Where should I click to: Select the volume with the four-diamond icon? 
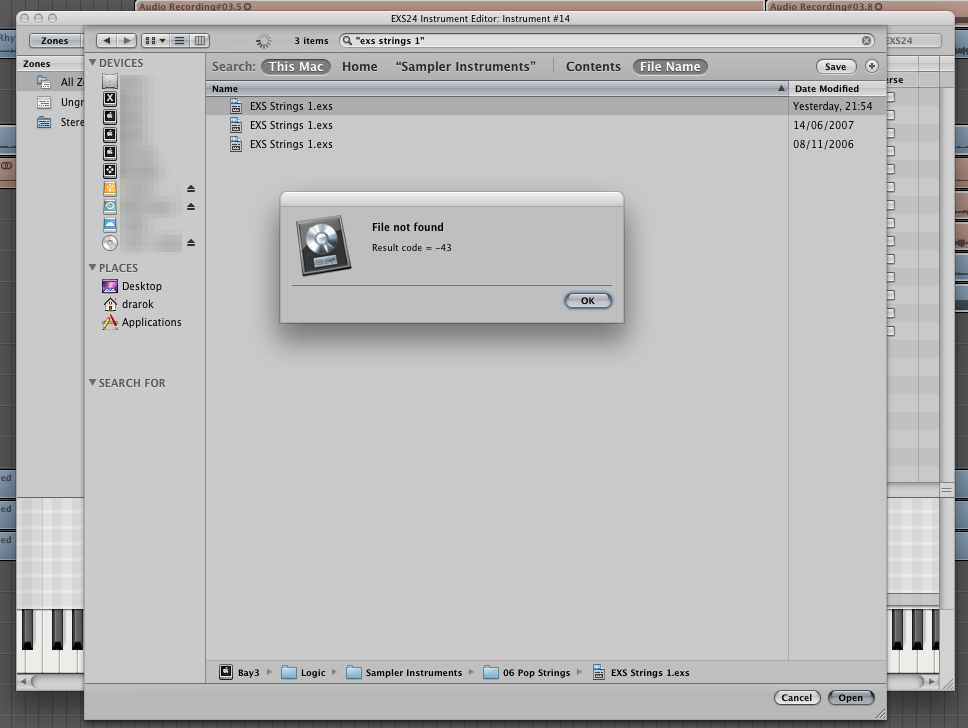click(x=110, y=170)
